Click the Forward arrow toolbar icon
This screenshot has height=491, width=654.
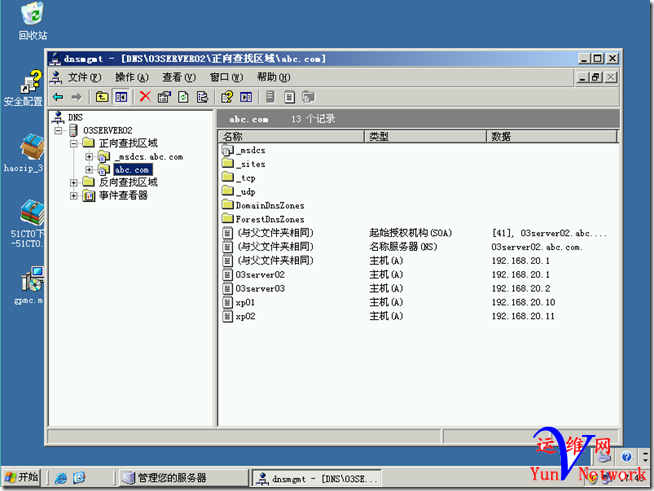76,97
